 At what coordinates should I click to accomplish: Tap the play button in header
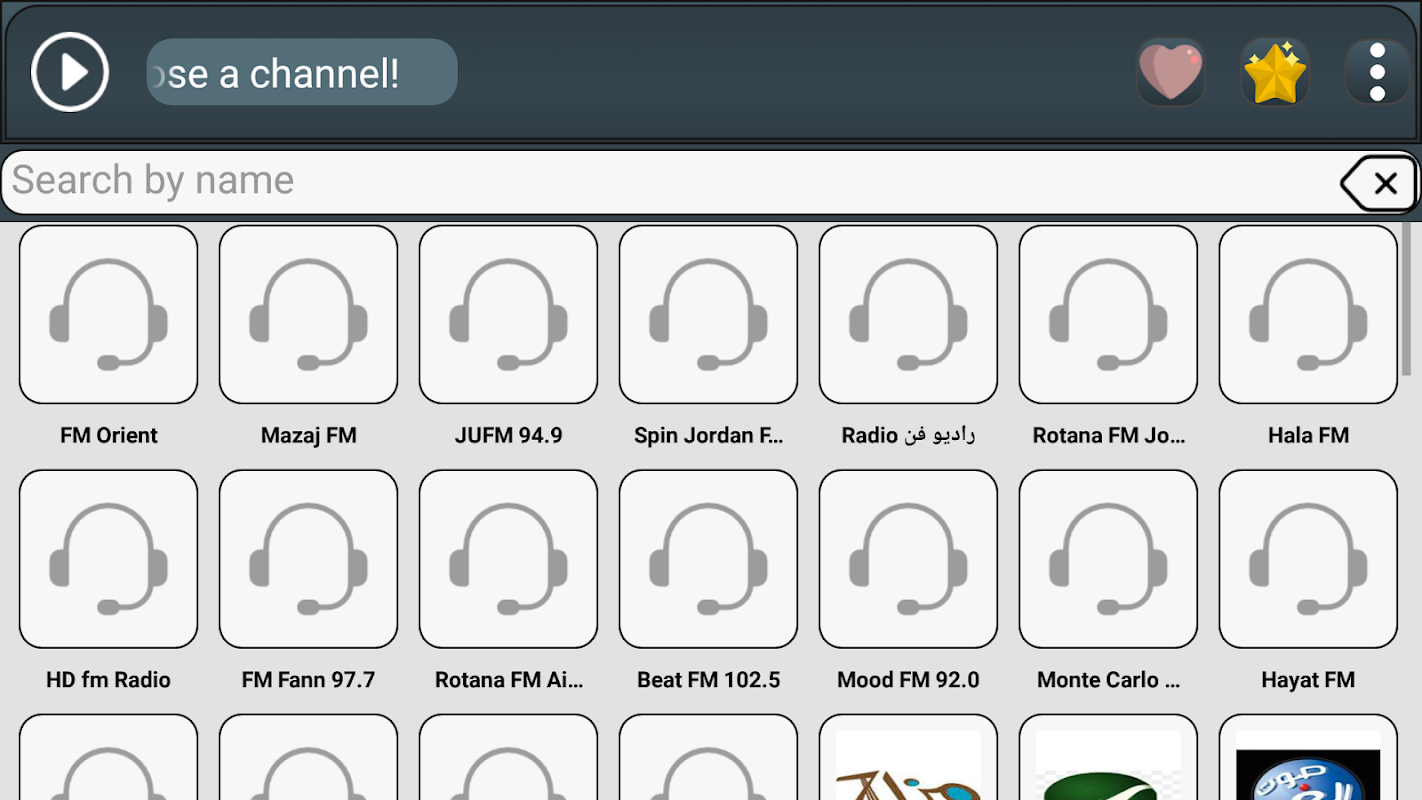(70, 72)
